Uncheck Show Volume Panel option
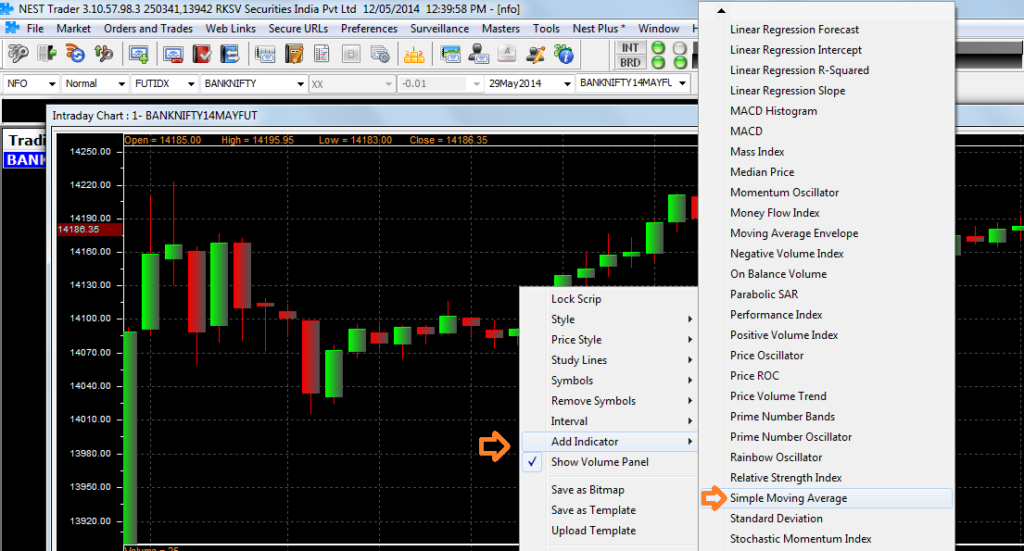1024x551 pixels. tap(598, 462)
